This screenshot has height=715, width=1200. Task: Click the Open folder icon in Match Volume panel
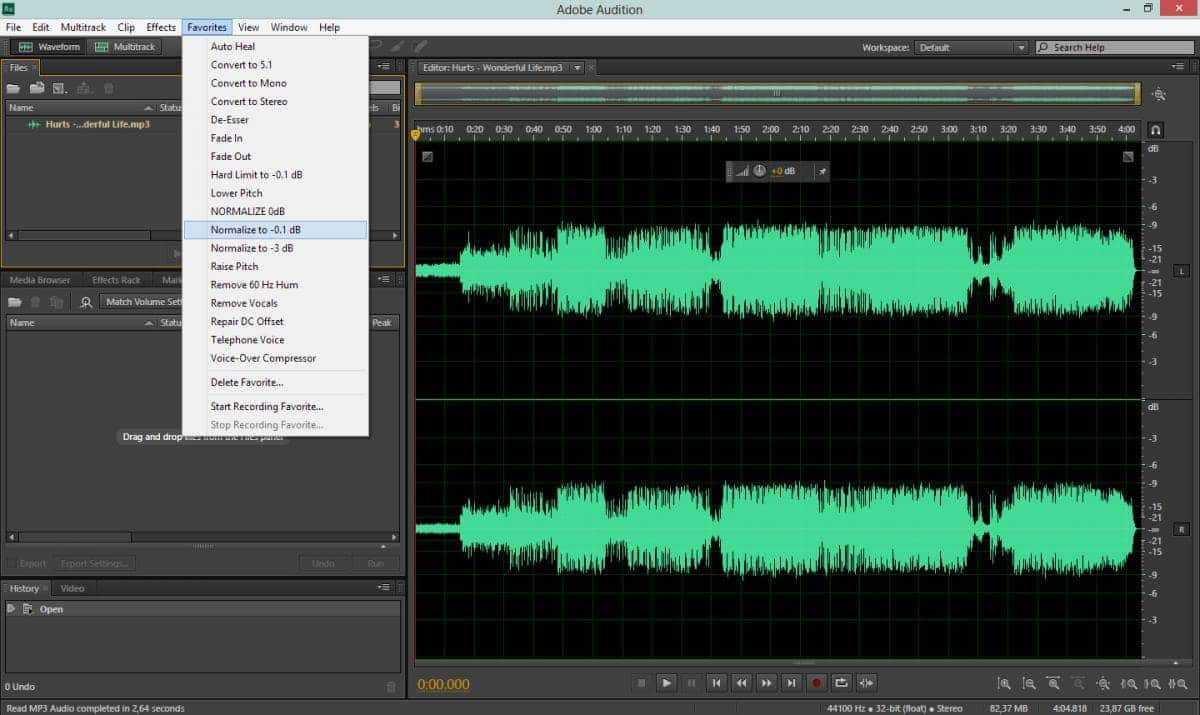(14, 302)
